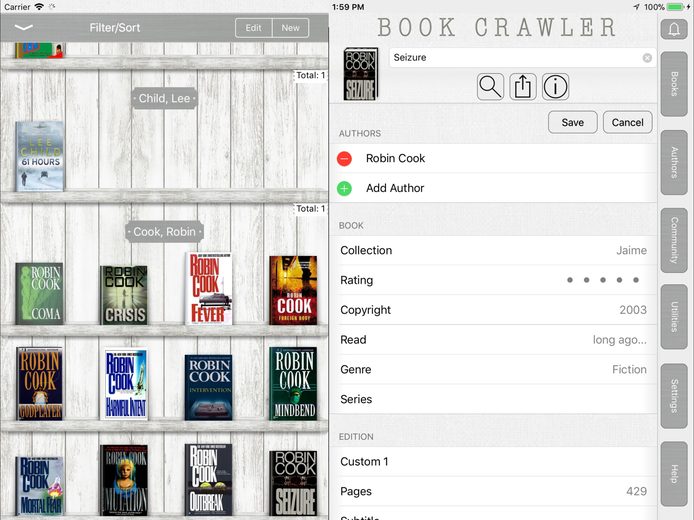Tap the 1:59 PM clock
The height and width of the screenshot is (520, 694).
coord(348,7)
